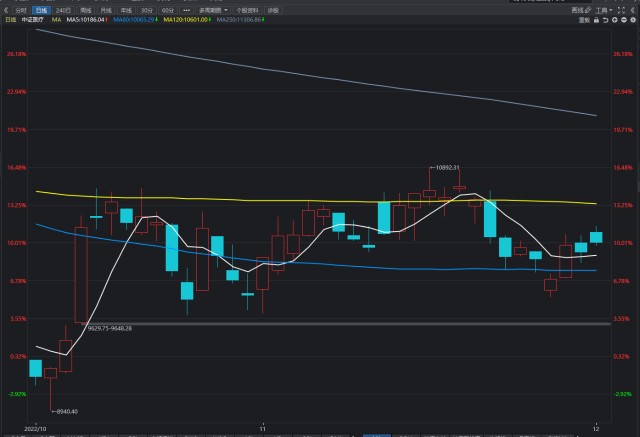
Task: Select the 月线 monthly tab
Action: coord(106,10)
